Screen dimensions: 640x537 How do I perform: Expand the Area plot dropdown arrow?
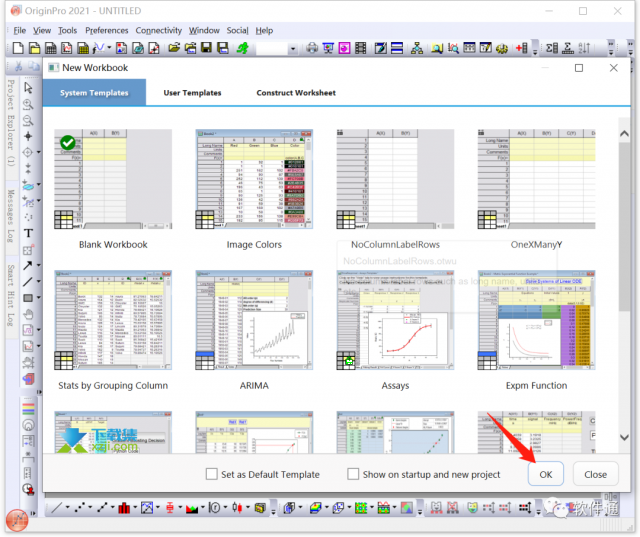pos(202,508)
